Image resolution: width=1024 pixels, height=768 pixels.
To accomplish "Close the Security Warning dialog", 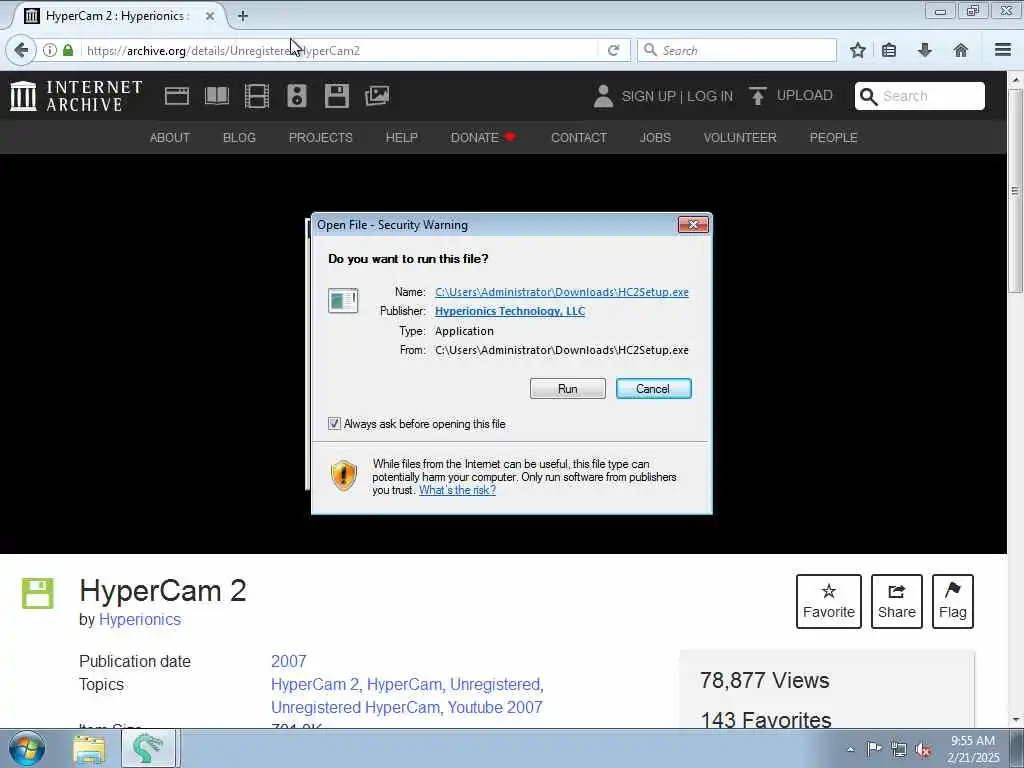I will click(x=693, y=225).
